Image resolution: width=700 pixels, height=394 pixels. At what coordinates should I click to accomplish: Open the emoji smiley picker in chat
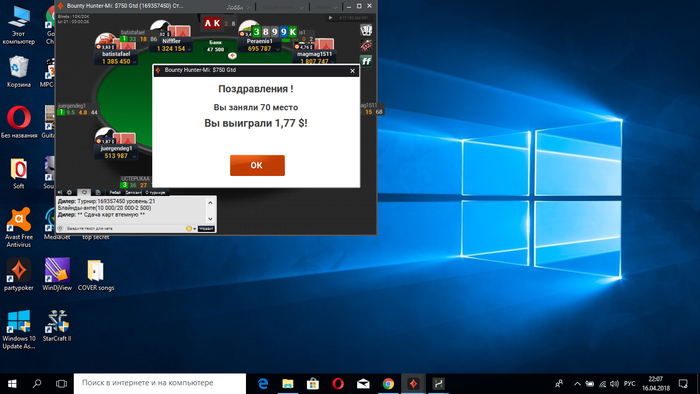pos(189,228)
